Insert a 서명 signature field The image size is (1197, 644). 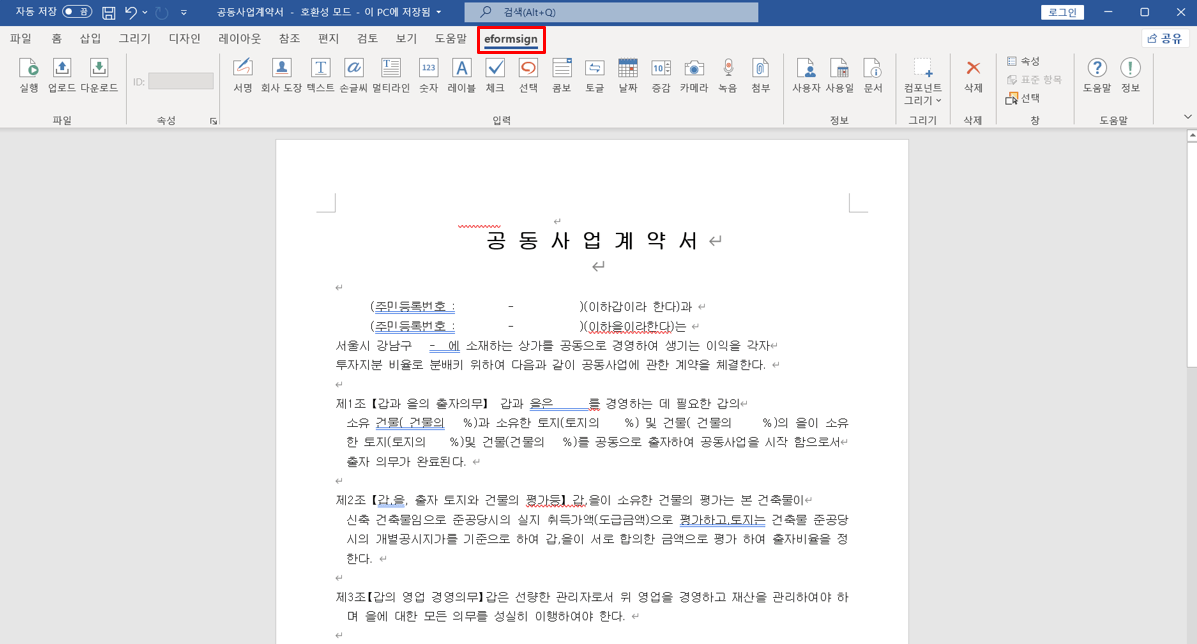tap(243, 76)
